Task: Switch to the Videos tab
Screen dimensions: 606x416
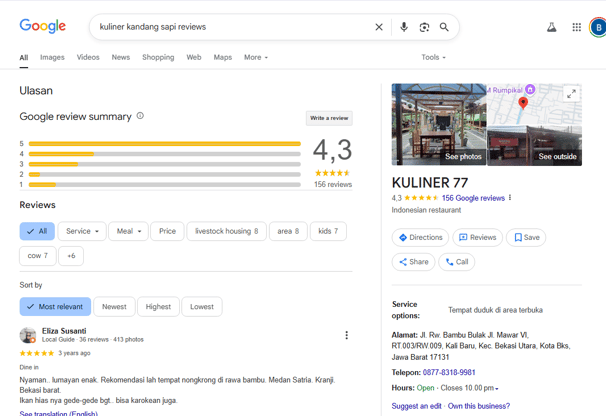Action: point(88,57)
